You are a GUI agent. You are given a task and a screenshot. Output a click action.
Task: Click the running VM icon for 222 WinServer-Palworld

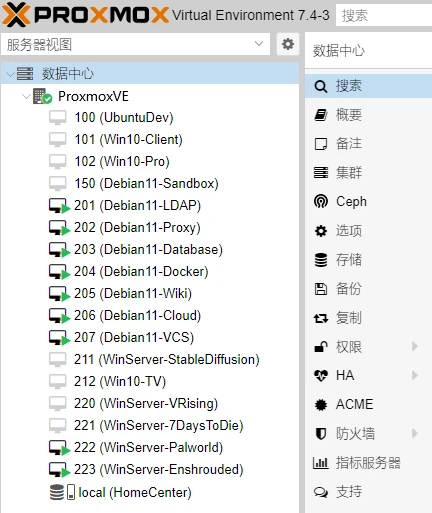point(59,448)
